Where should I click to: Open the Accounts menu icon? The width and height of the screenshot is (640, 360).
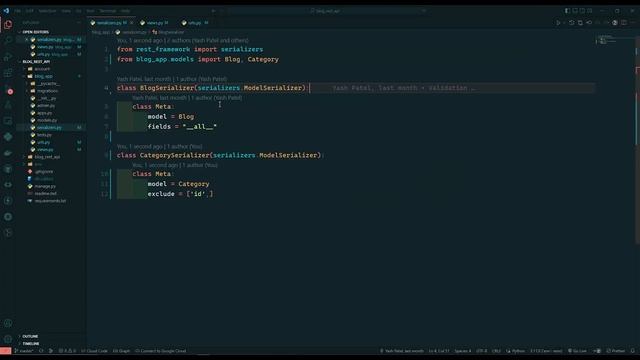[x=8, y=323]
